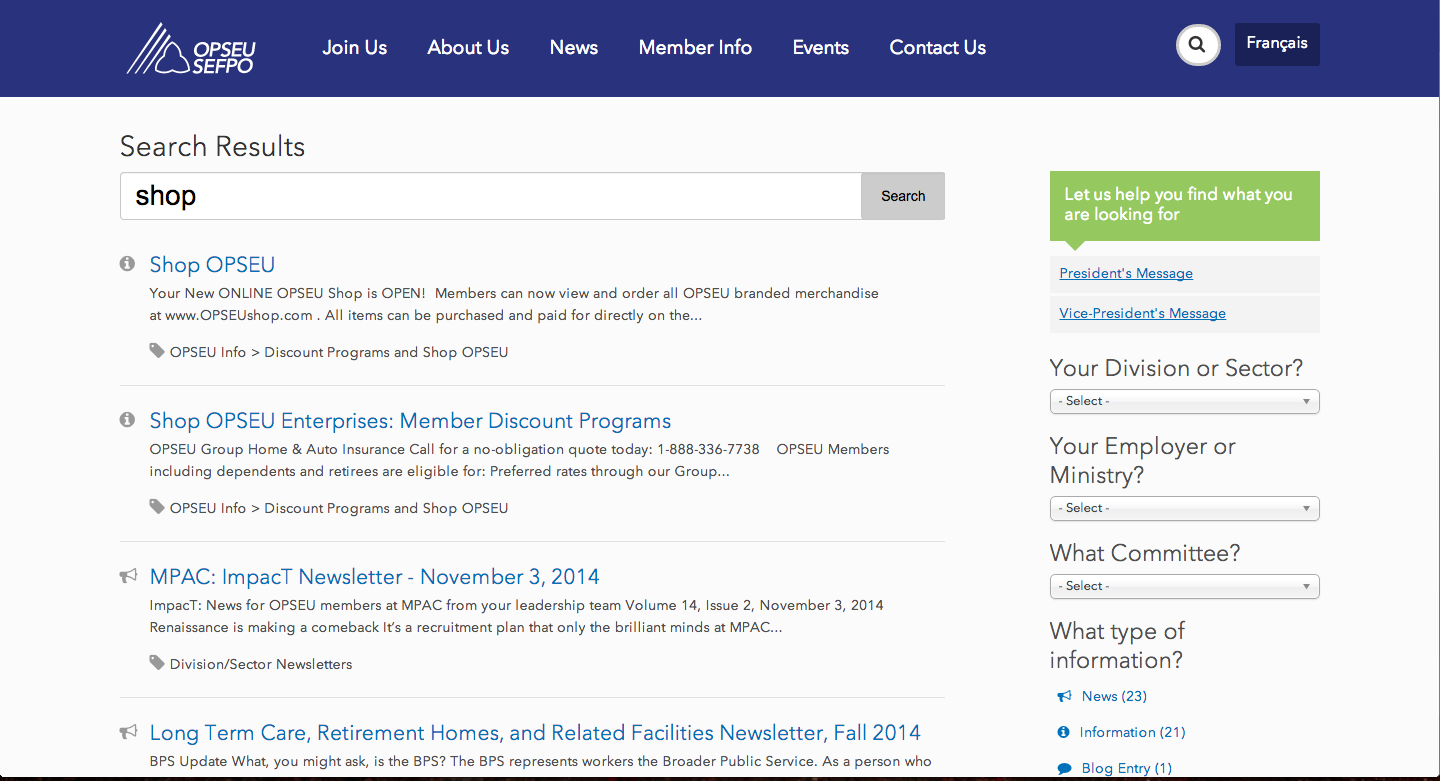The image size is (1440, 781).
Task: Click info icon beside Member Discount Programs result
Action: tap(127, 420)
